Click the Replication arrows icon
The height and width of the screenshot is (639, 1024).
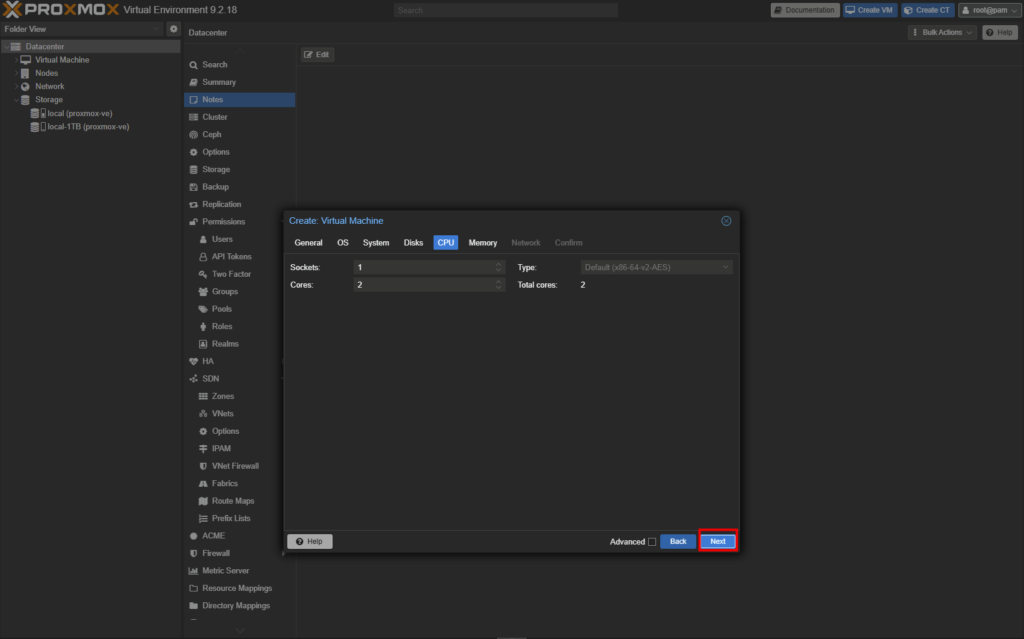point(193,205)
